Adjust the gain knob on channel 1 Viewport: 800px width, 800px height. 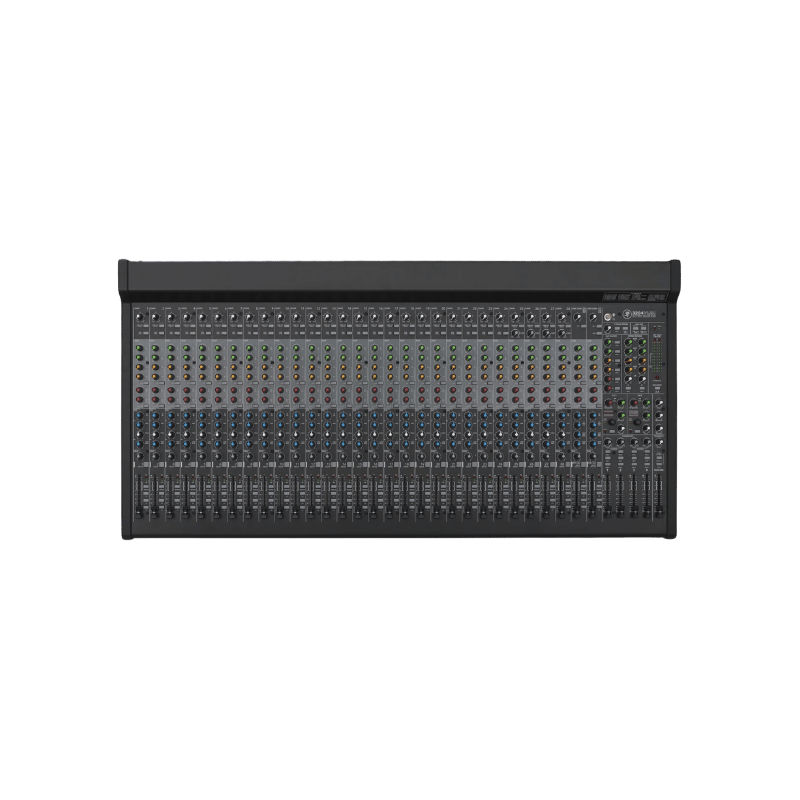click(140, 316)
